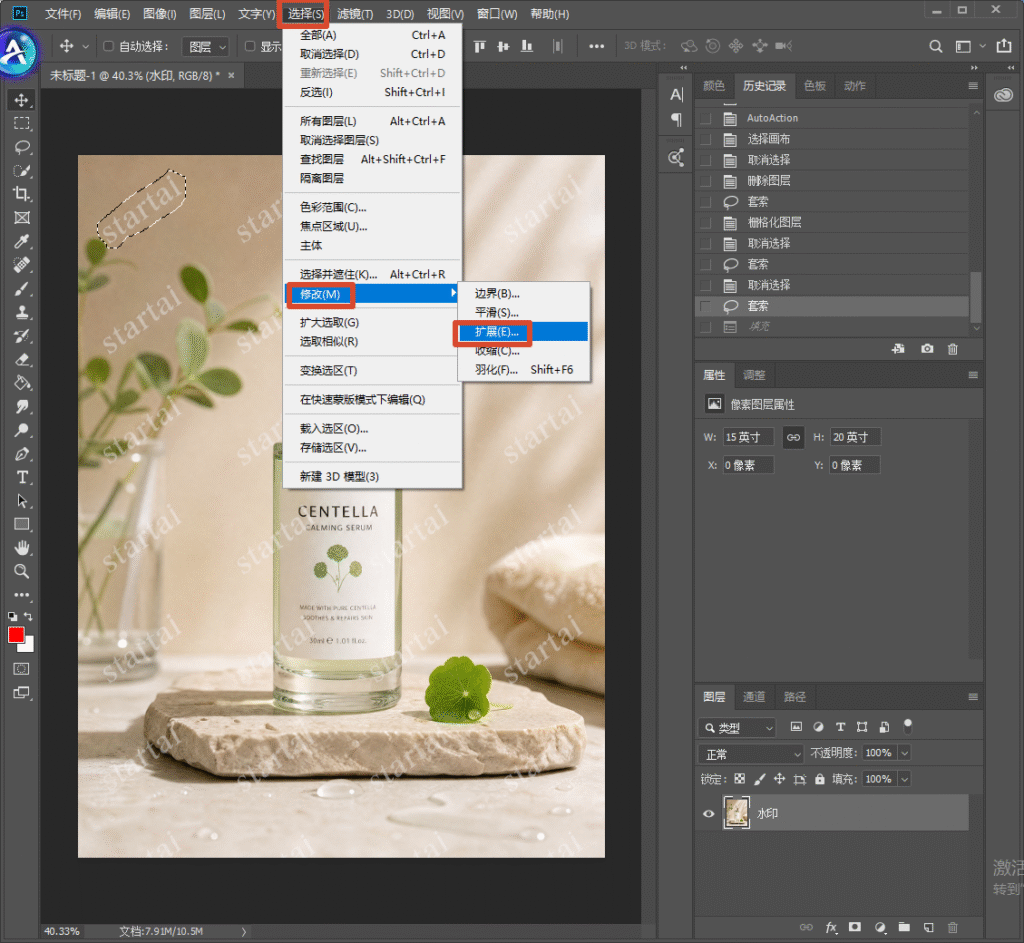Toggle link width and height button

pos(793,437)
